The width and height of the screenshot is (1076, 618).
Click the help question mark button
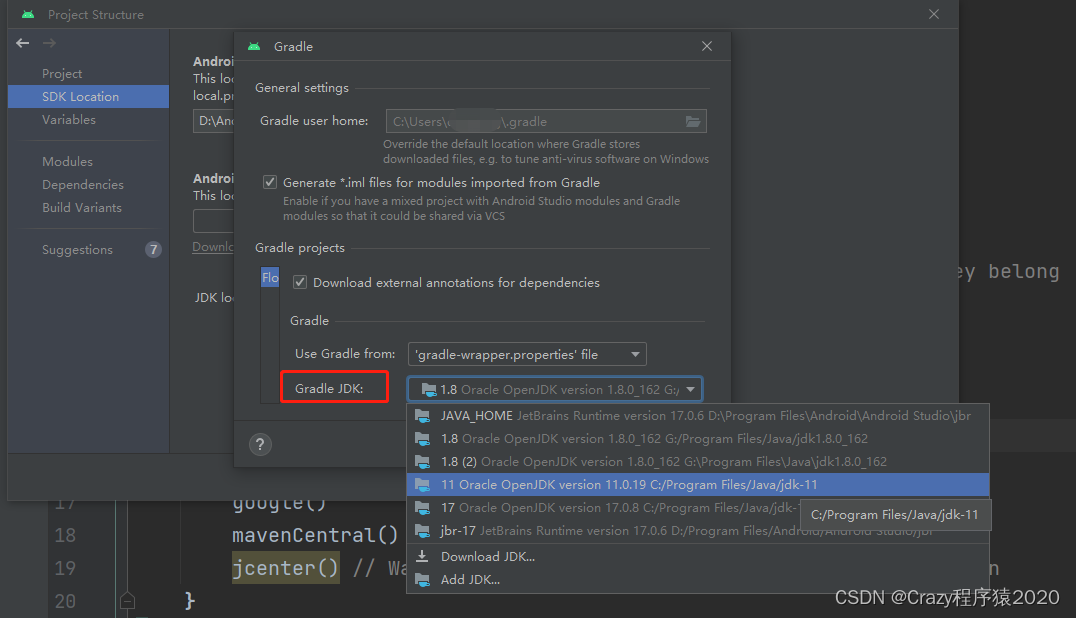pos(260,444)
